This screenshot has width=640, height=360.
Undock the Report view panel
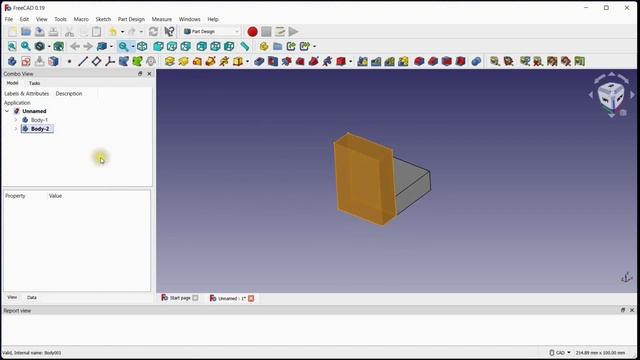coord(623,310)
